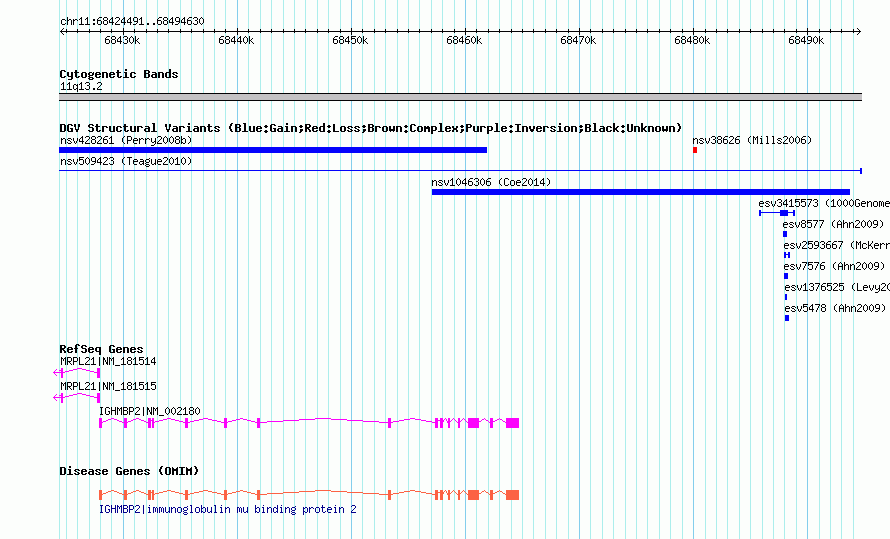This screenshot has width=890, height=539.
Task: Click the blue esv2593667 variant marker
Action: pos(787,255)
